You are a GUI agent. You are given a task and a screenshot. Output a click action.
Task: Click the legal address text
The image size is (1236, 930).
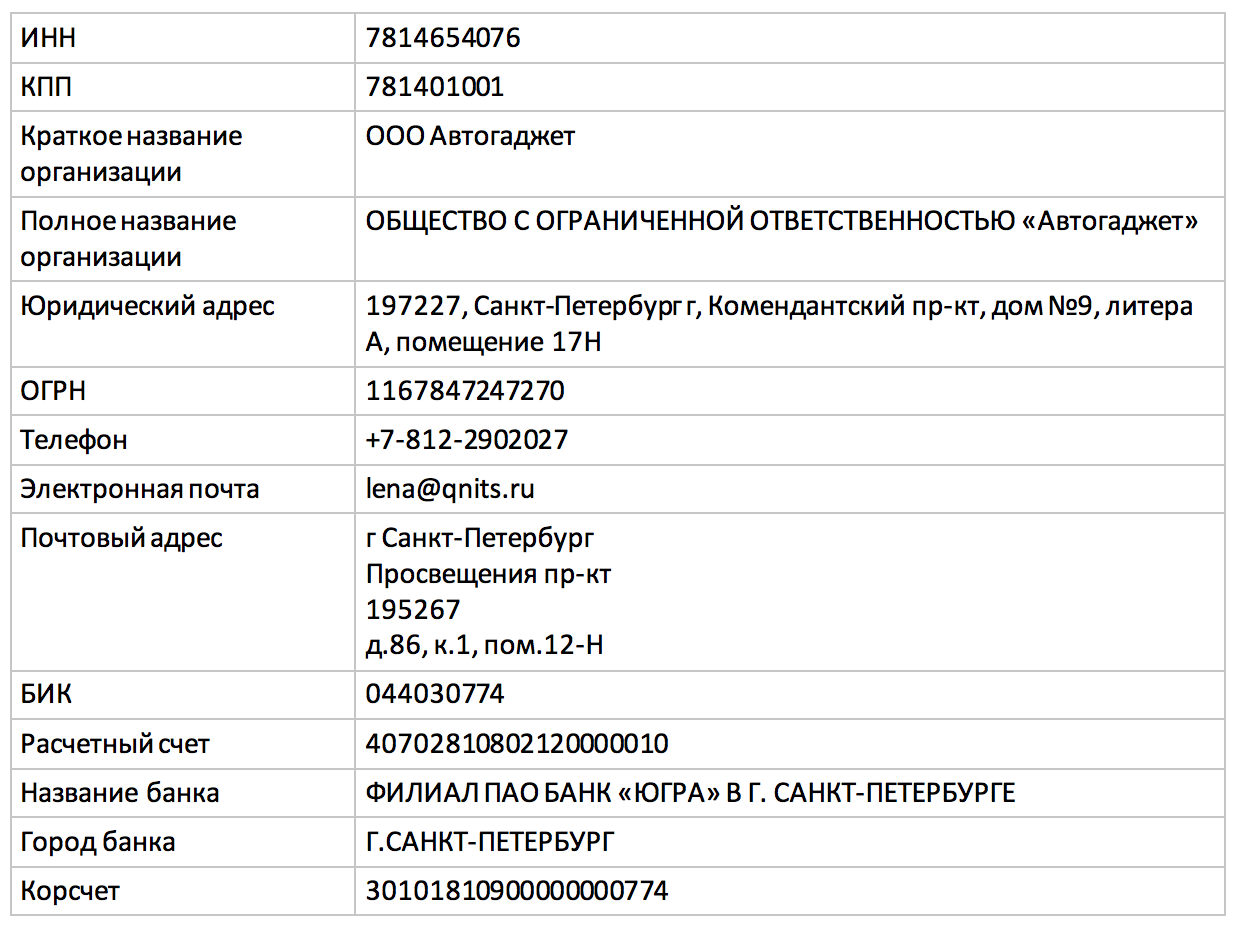(x=778, y=306)
